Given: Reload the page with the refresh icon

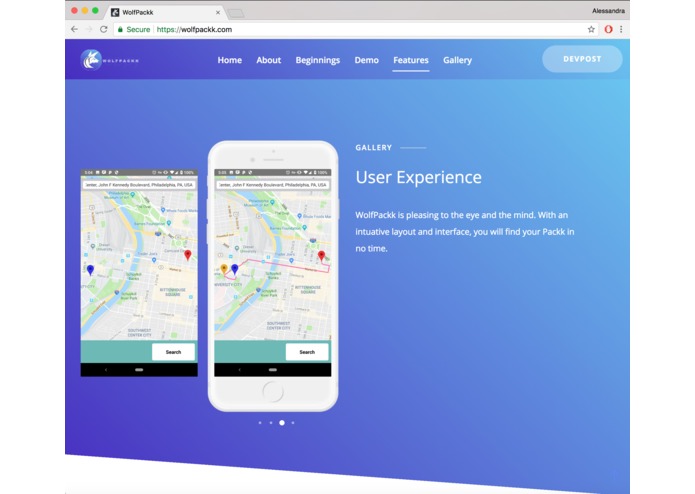Looking at the screenshot, I should tap(104, 29).
